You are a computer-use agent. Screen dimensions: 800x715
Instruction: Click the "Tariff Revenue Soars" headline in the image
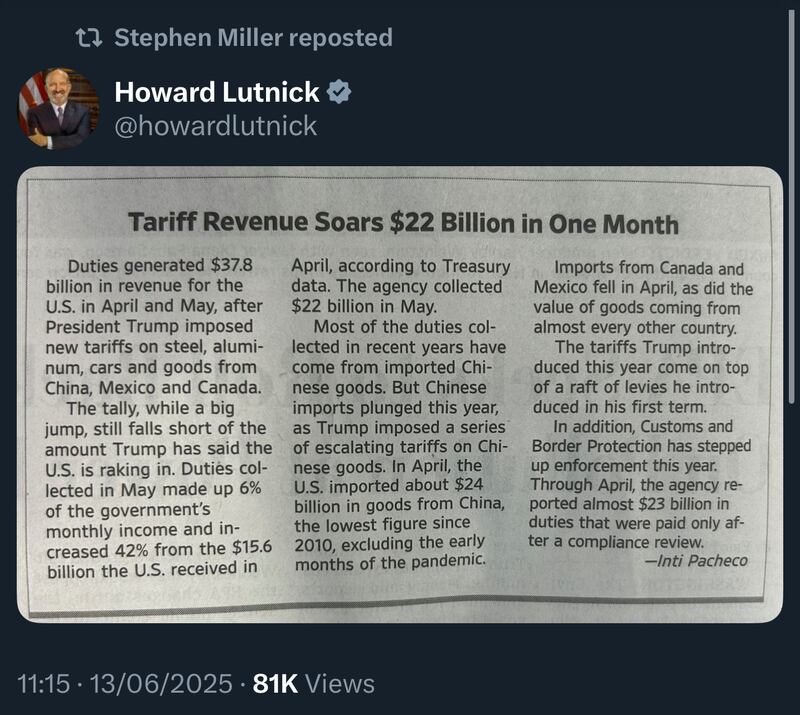(403, 223)
